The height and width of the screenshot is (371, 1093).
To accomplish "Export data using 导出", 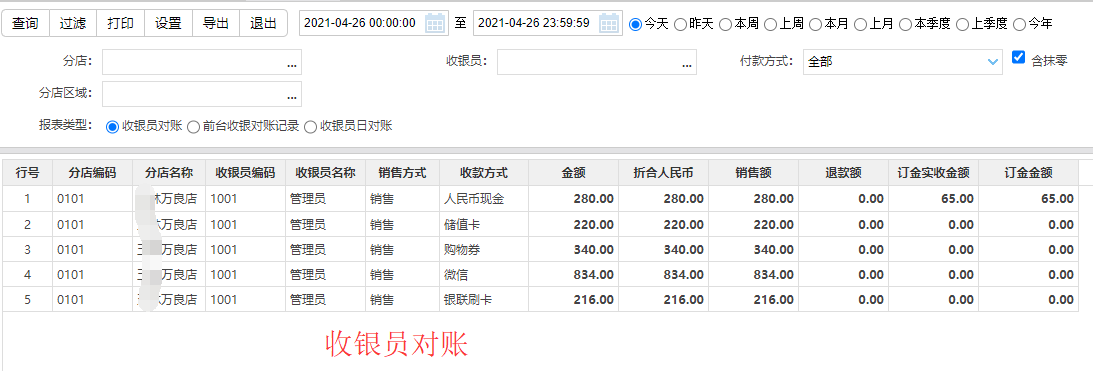I will pos(215,23).
